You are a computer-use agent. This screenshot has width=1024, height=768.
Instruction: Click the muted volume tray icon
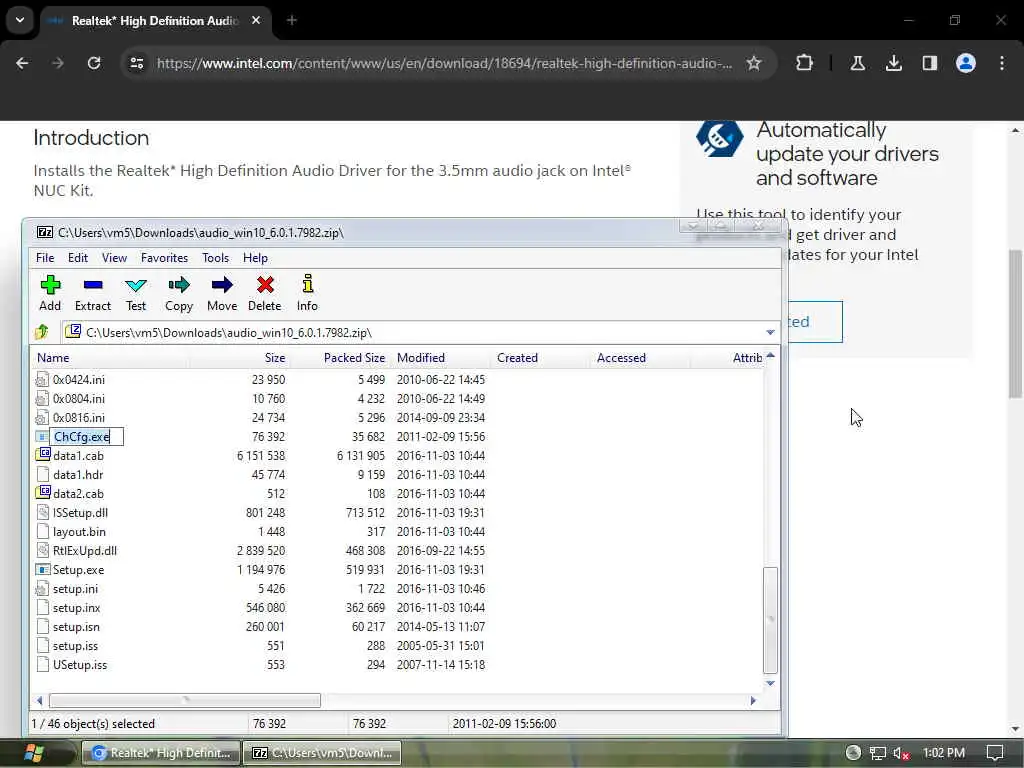(901, 753)
